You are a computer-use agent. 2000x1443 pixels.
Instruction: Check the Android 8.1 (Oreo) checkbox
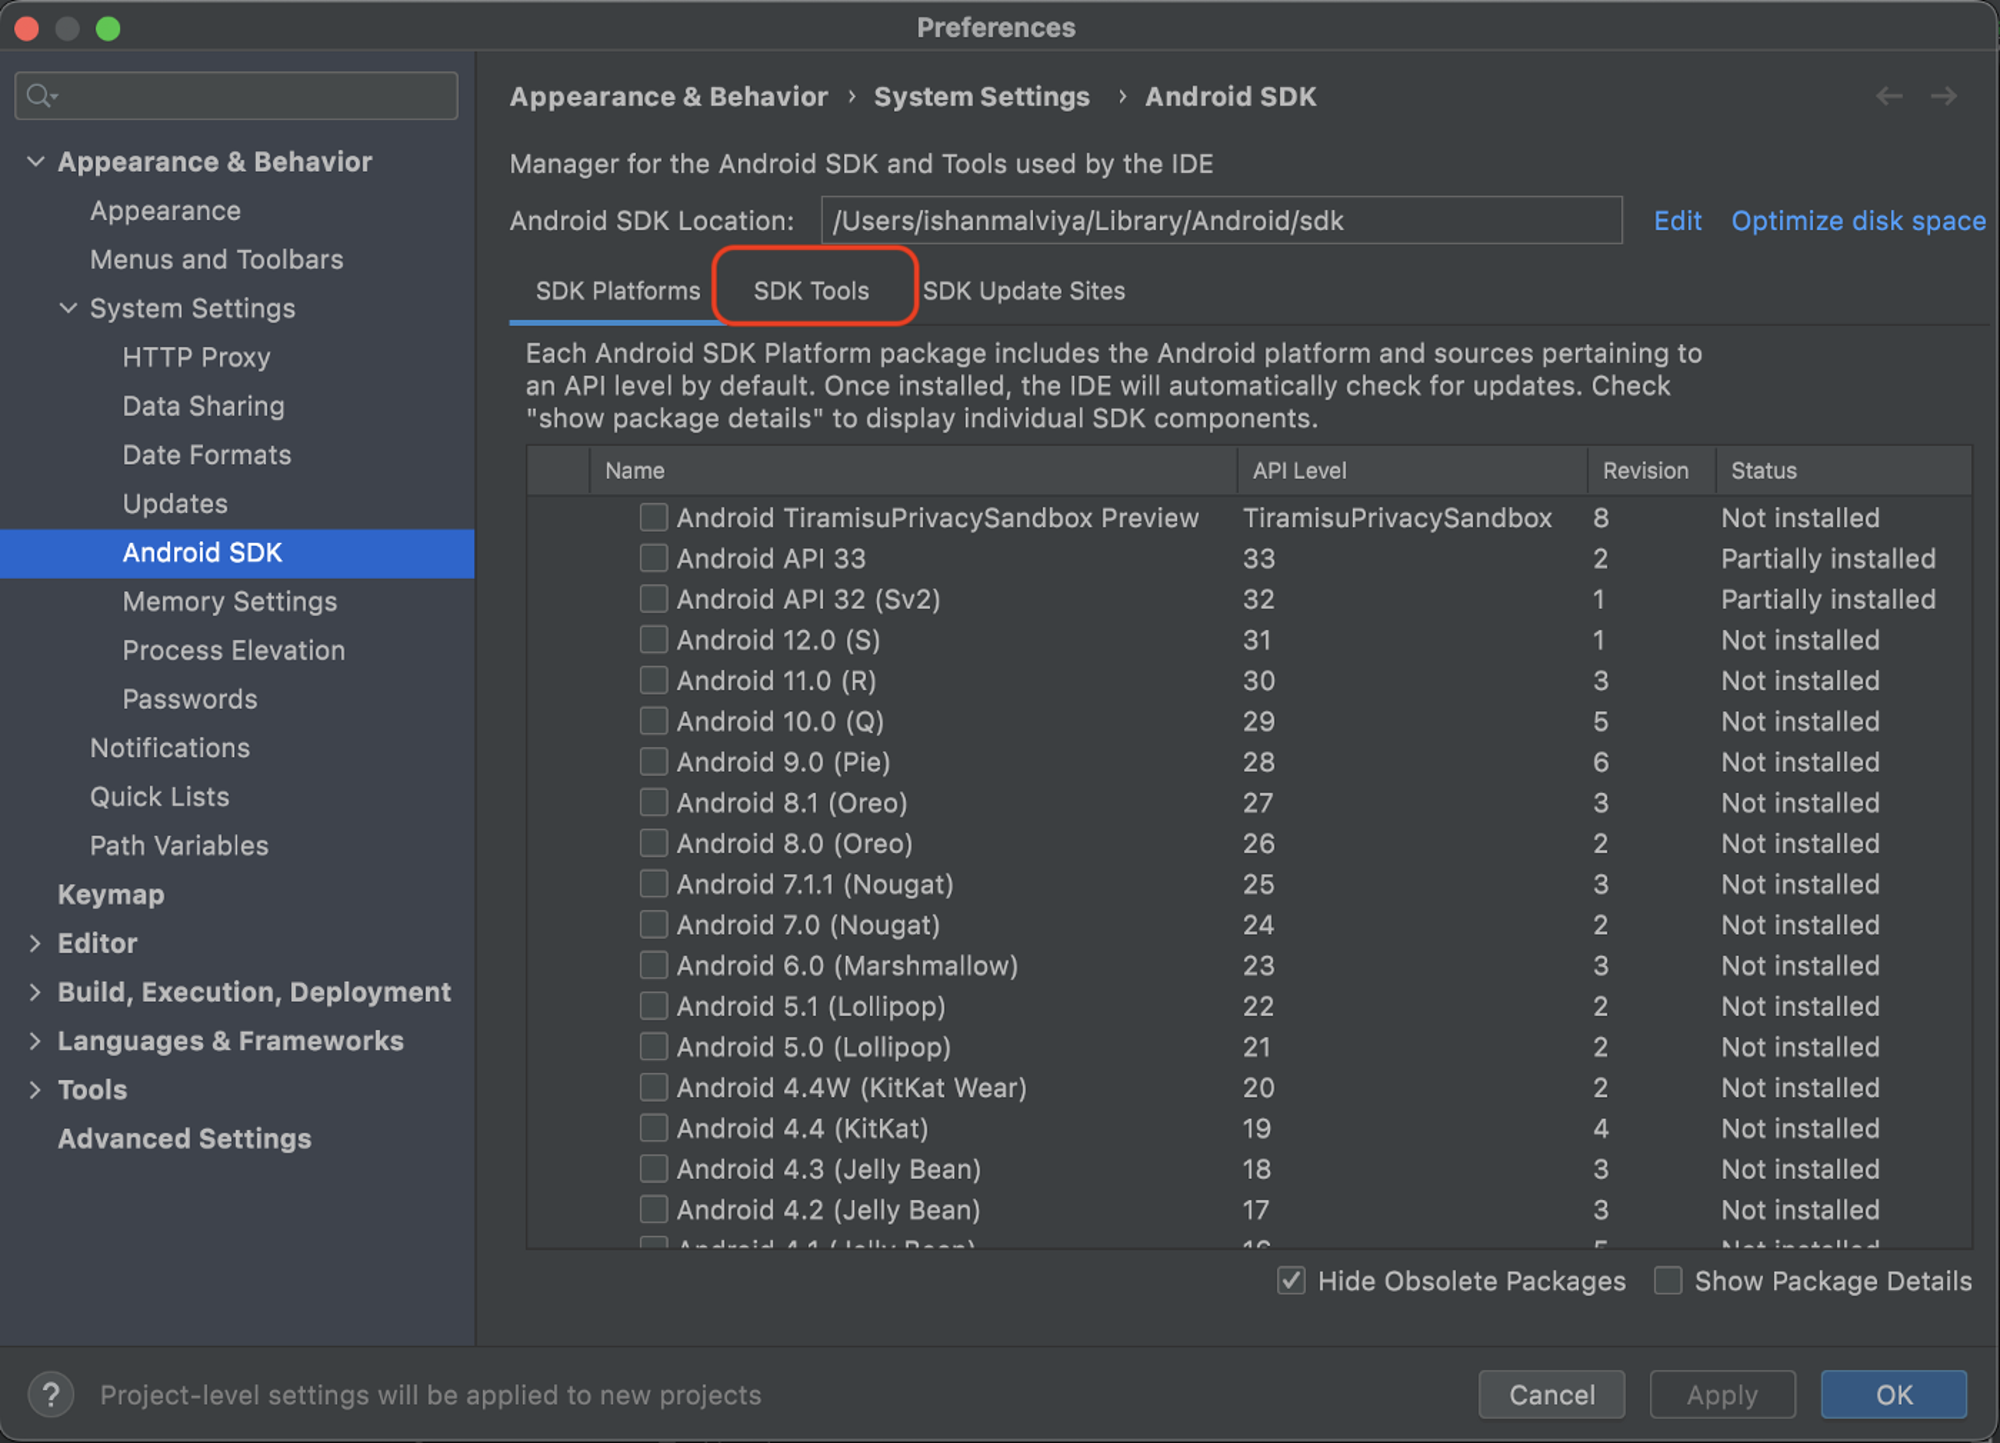pyautogui.click(x=653, y=802)
